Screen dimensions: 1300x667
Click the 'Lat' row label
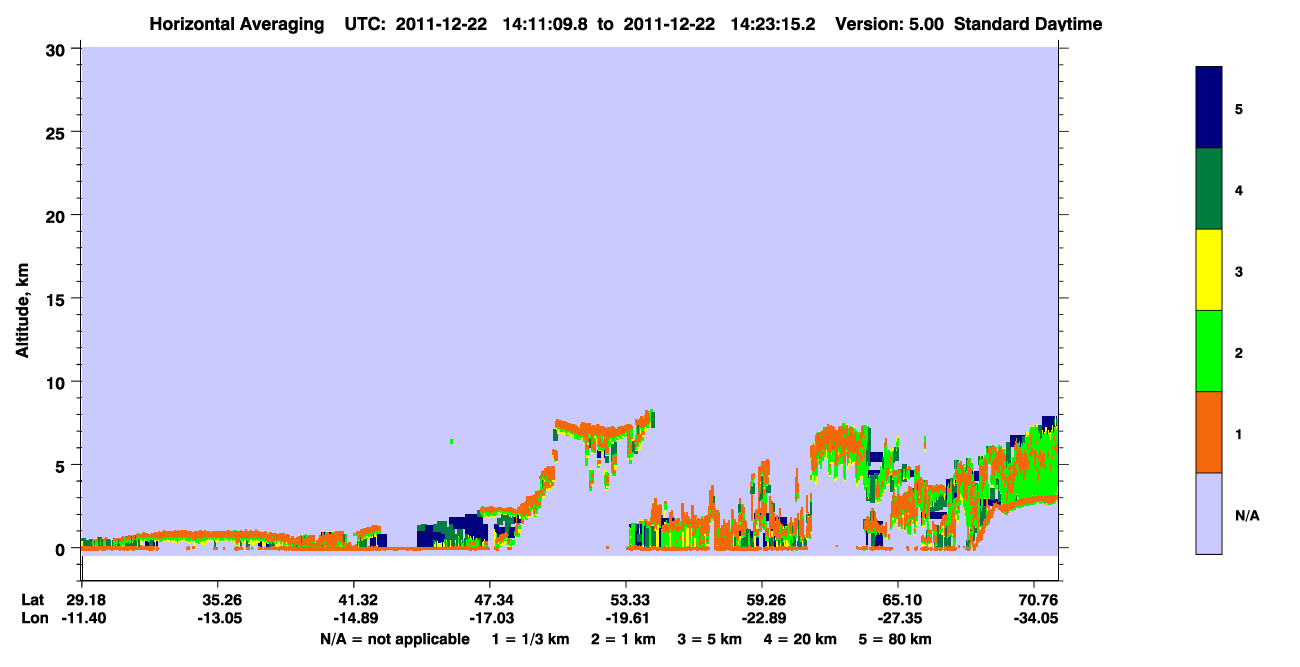[33, 600]
